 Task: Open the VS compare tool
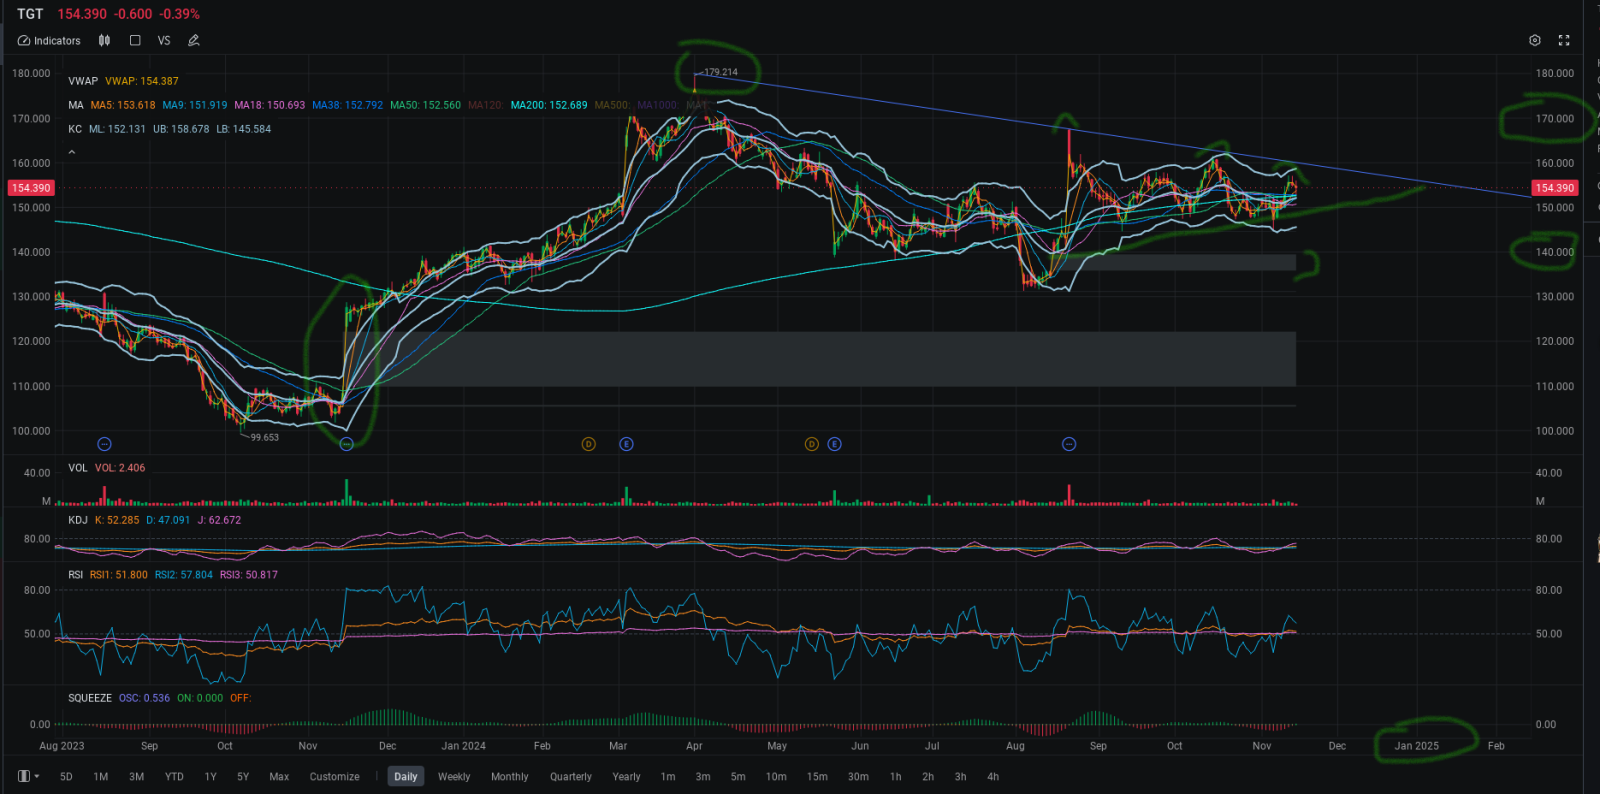point(164,41)
